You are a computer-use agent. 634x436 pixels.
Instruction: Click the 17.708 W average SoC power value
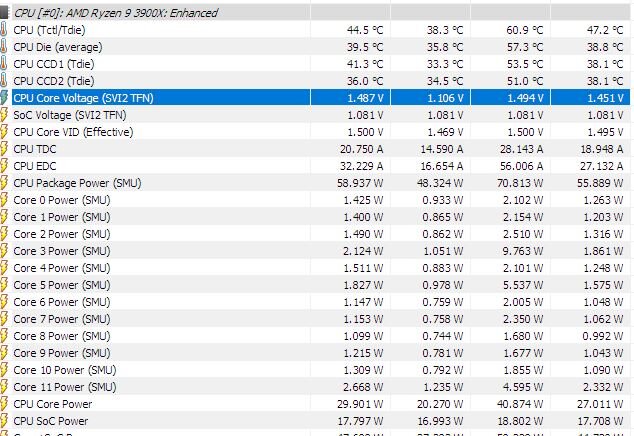(x=600, y=421)
